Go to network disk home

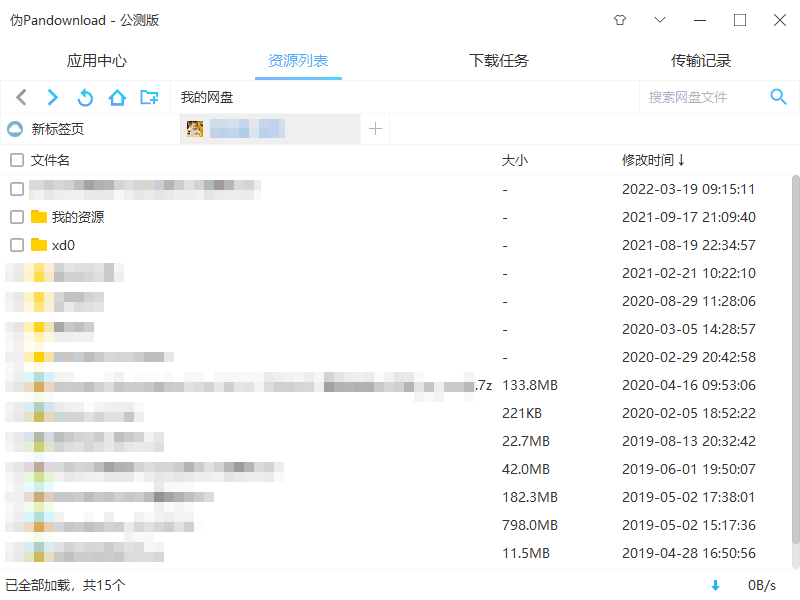pyautogui.click(x=117, y=97)
